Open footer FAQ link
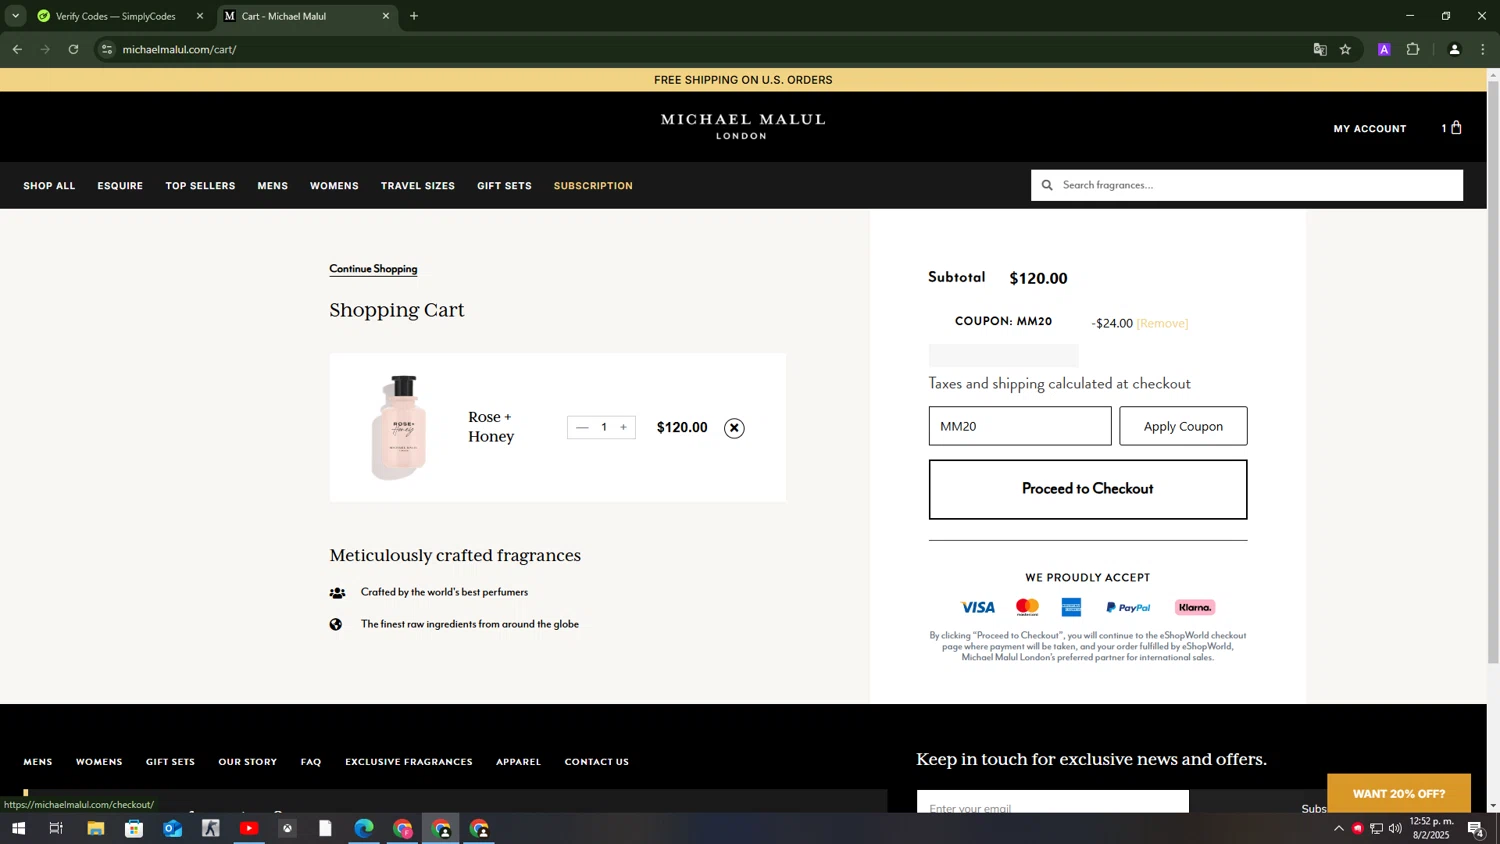 [x=311, y=762]
